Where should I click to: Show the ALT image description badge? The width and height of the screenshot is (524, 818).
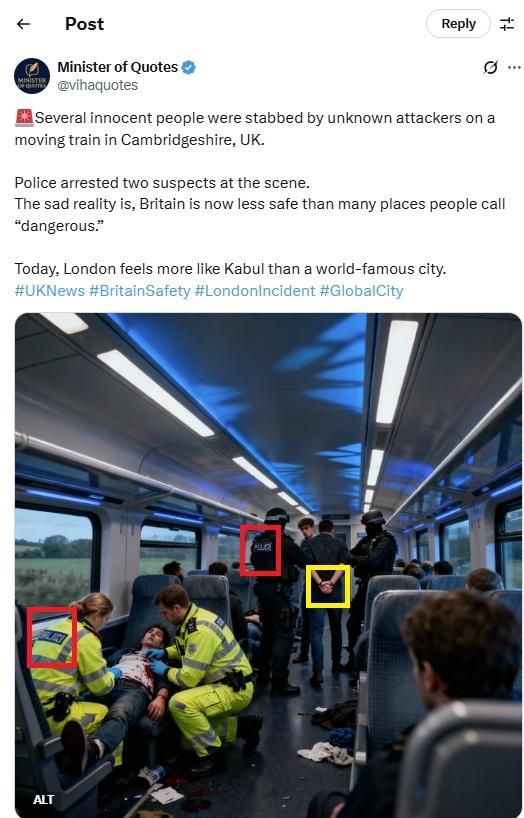coord(43,800)
